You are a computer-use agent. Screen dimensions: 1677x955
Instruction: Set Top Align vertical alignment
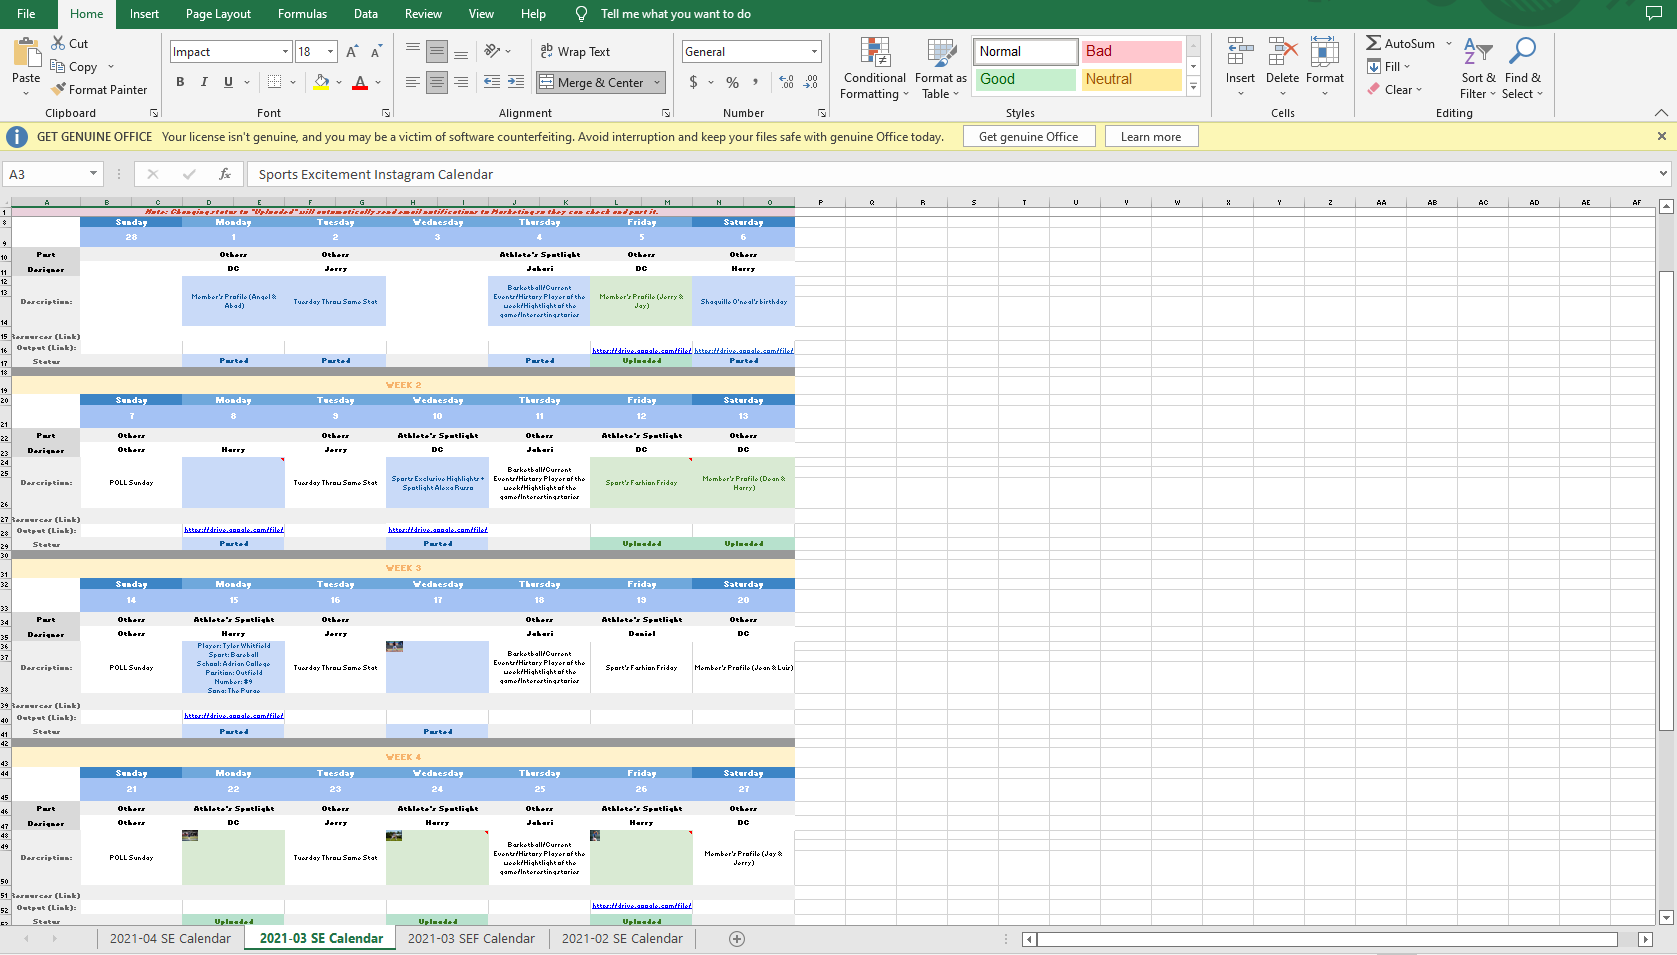[413, 51]
